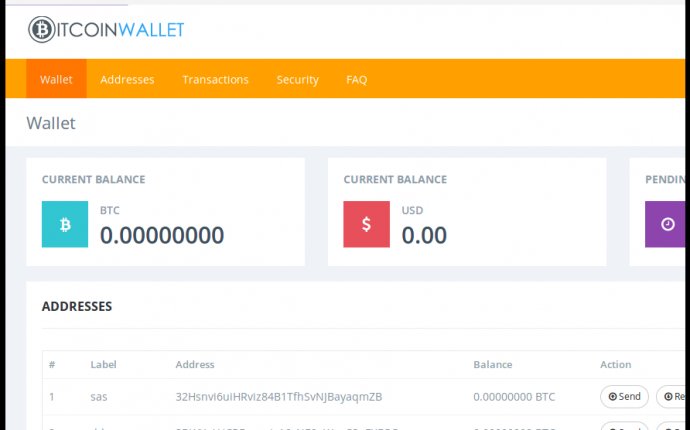
Task: Click the purple pending clock icon
Action: point(665,224)
